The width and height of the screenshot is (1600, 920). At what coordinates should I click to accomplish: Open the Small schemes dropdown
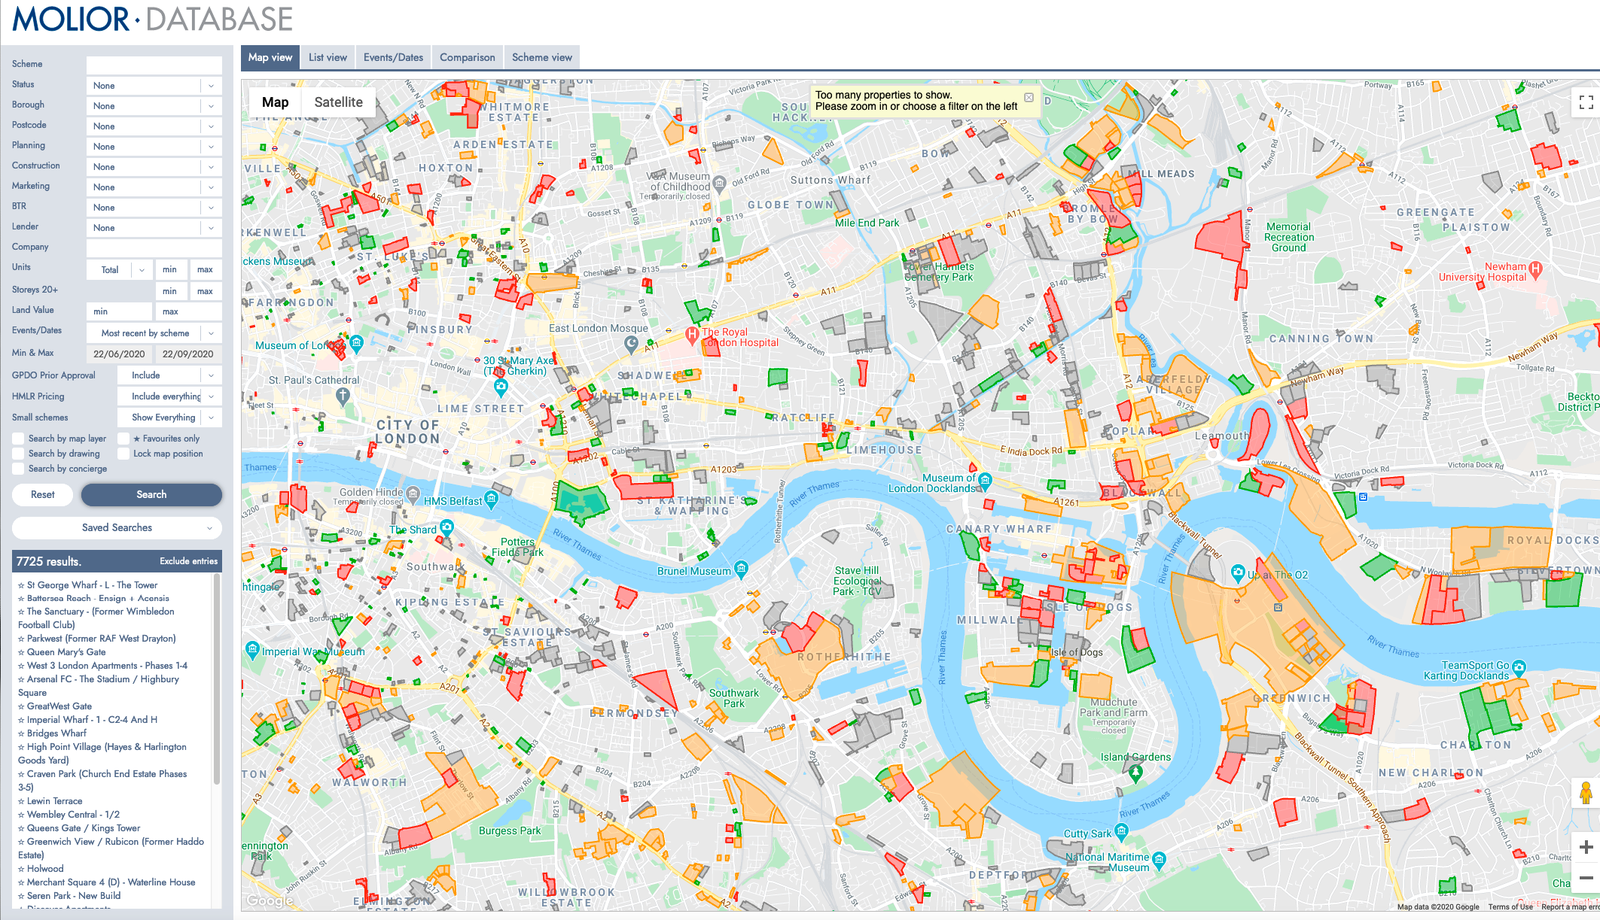[x=169, y=417]
